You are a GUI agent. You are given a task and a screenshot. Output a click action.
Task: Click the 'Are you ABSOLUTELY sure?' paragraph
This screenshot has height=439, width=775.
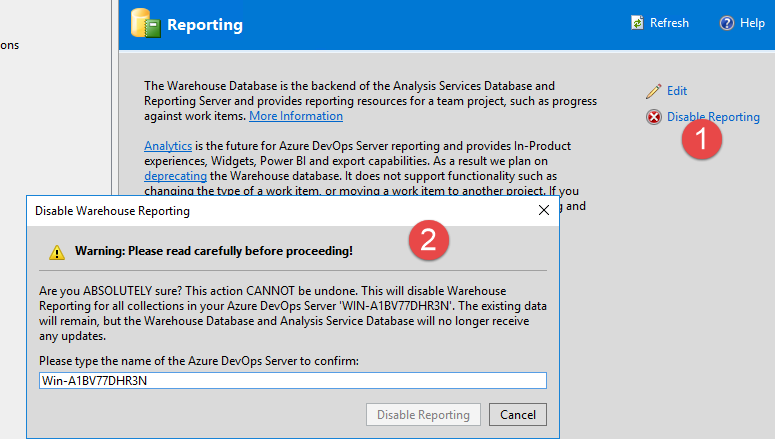[x=293, y=313]
